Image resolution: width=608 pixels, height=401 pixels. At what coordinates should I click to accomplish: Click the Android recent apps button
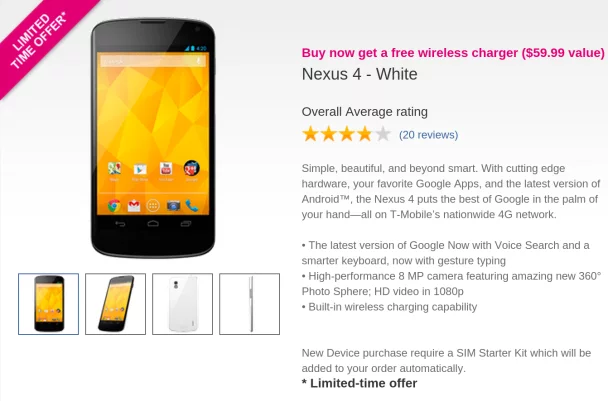[x=186, y=224]
